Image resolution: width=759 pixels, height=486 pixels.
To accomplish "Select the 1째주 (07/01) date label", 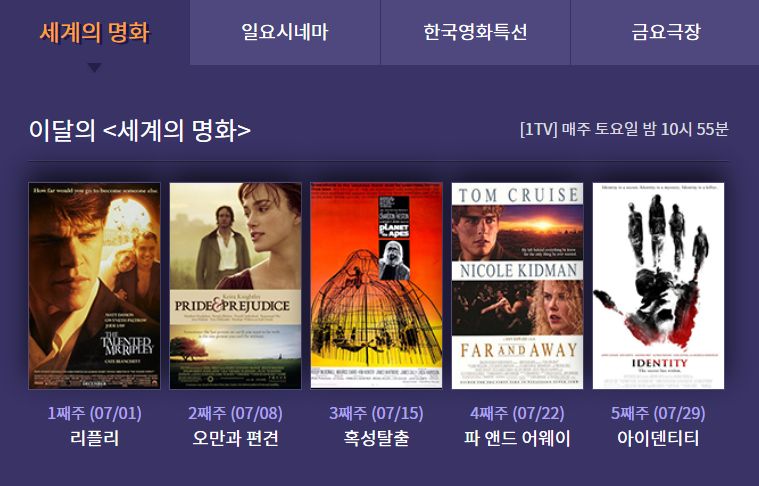I will [x=94, y=413].
